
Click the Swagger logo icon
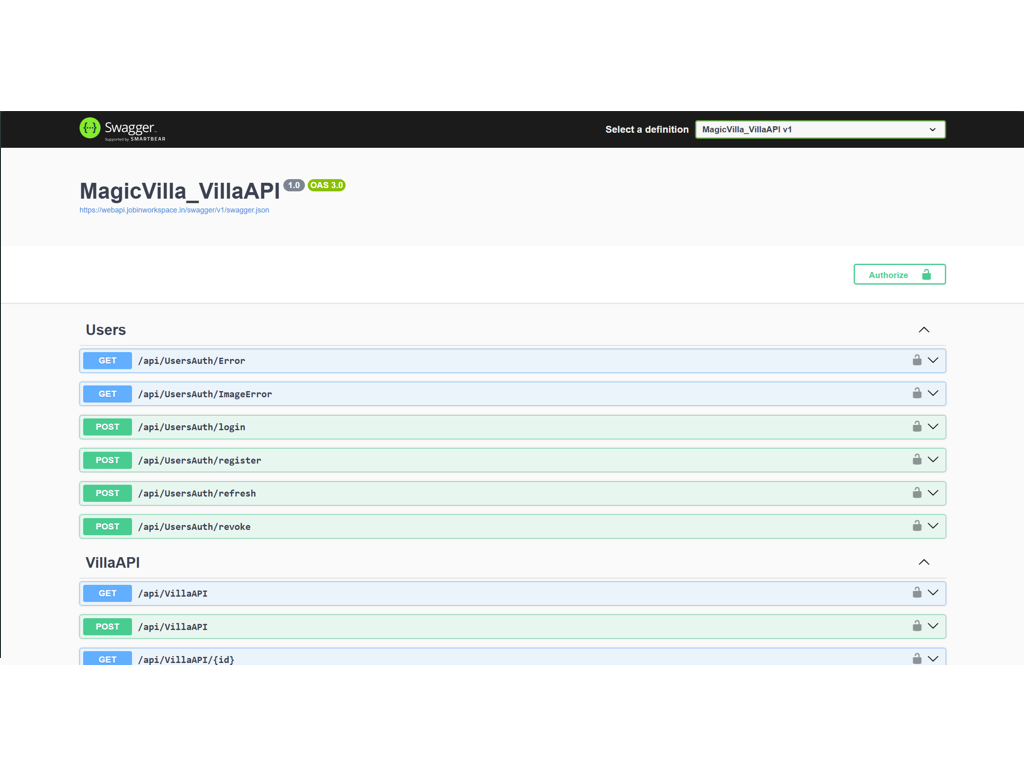point(91,128)
